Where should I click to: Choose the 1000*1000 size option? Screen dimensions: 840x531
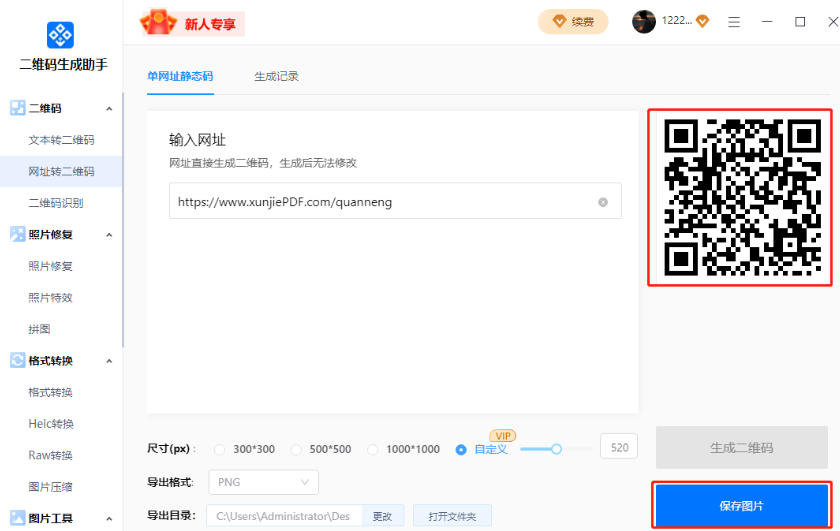(x=373, y=450)
